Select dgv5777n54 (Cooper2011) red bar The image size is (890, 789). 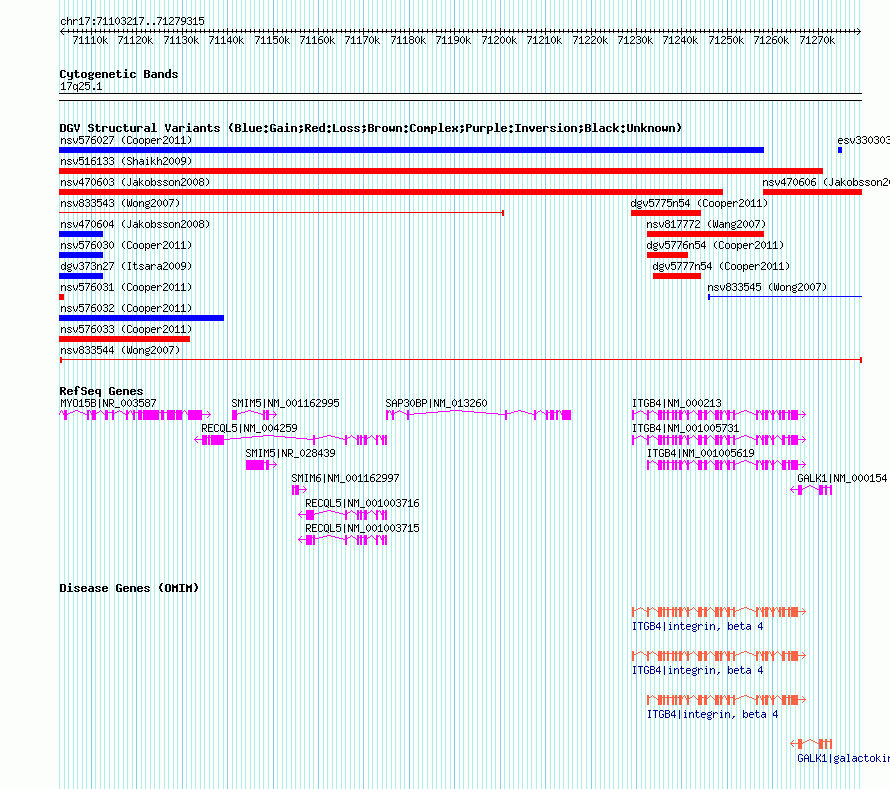677,276
